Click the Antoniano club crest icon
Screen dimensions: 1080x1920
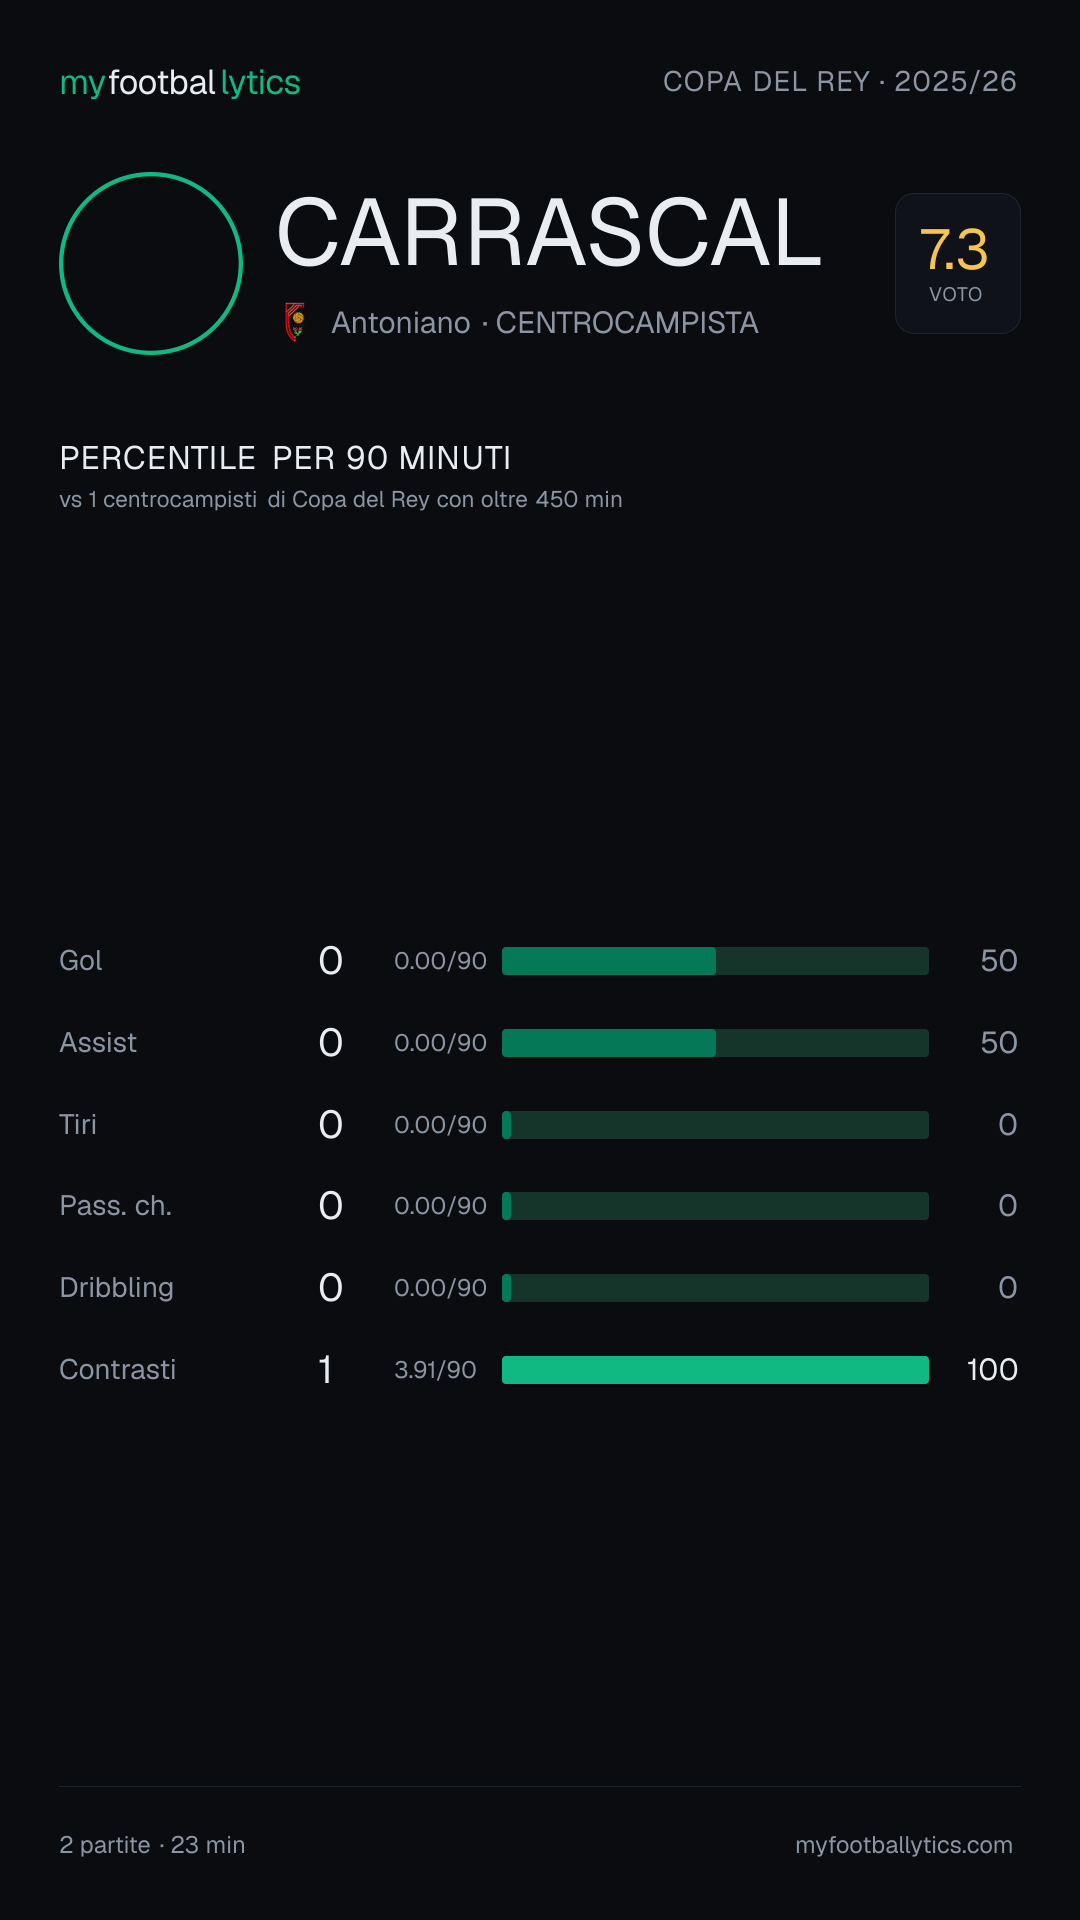pos(295,322)
